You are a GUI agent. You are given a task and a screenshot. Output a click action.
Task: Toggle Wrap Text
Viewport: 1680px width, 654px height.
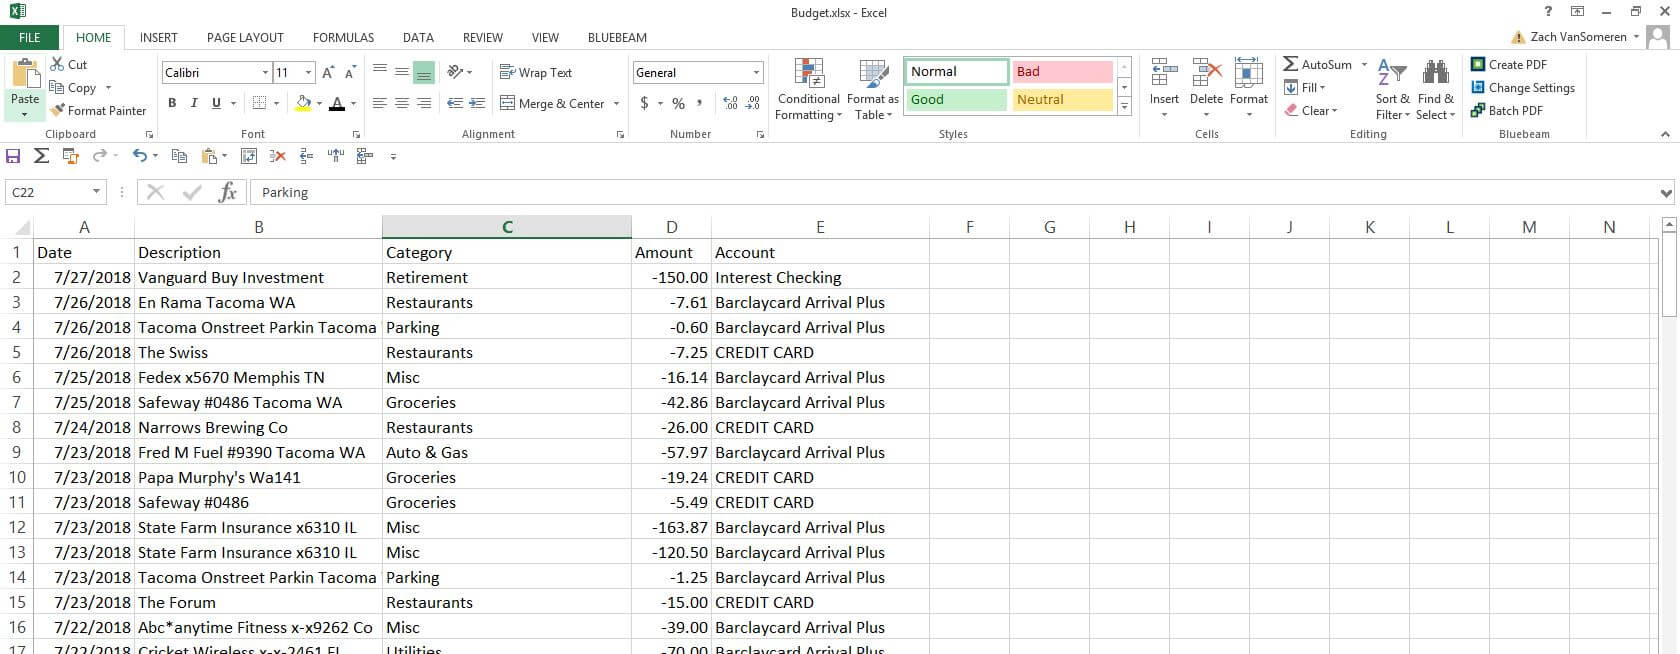click(x=536, y=72)
